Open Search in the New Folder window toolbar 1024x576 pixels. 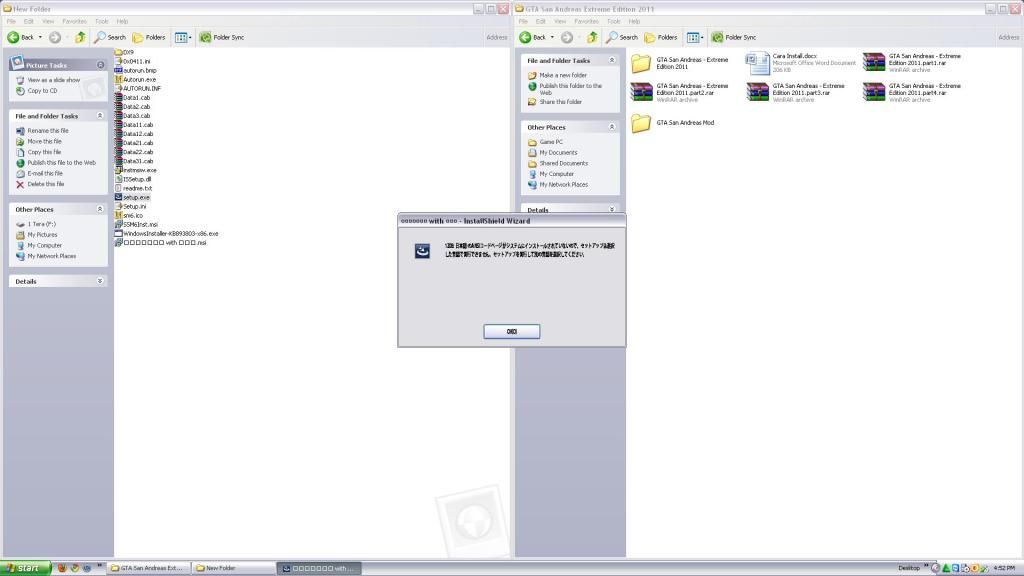110,37
